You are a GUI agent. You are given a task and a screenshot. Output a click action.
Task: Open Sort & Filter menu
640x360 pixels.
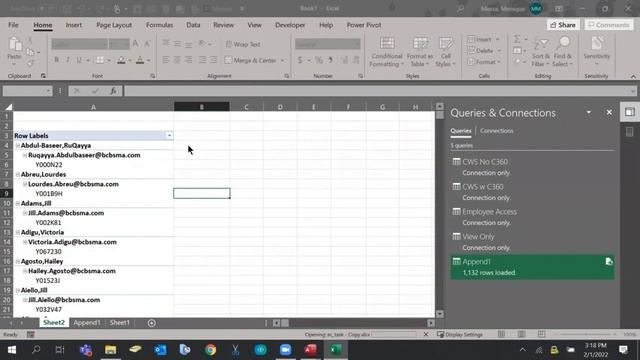540,52
